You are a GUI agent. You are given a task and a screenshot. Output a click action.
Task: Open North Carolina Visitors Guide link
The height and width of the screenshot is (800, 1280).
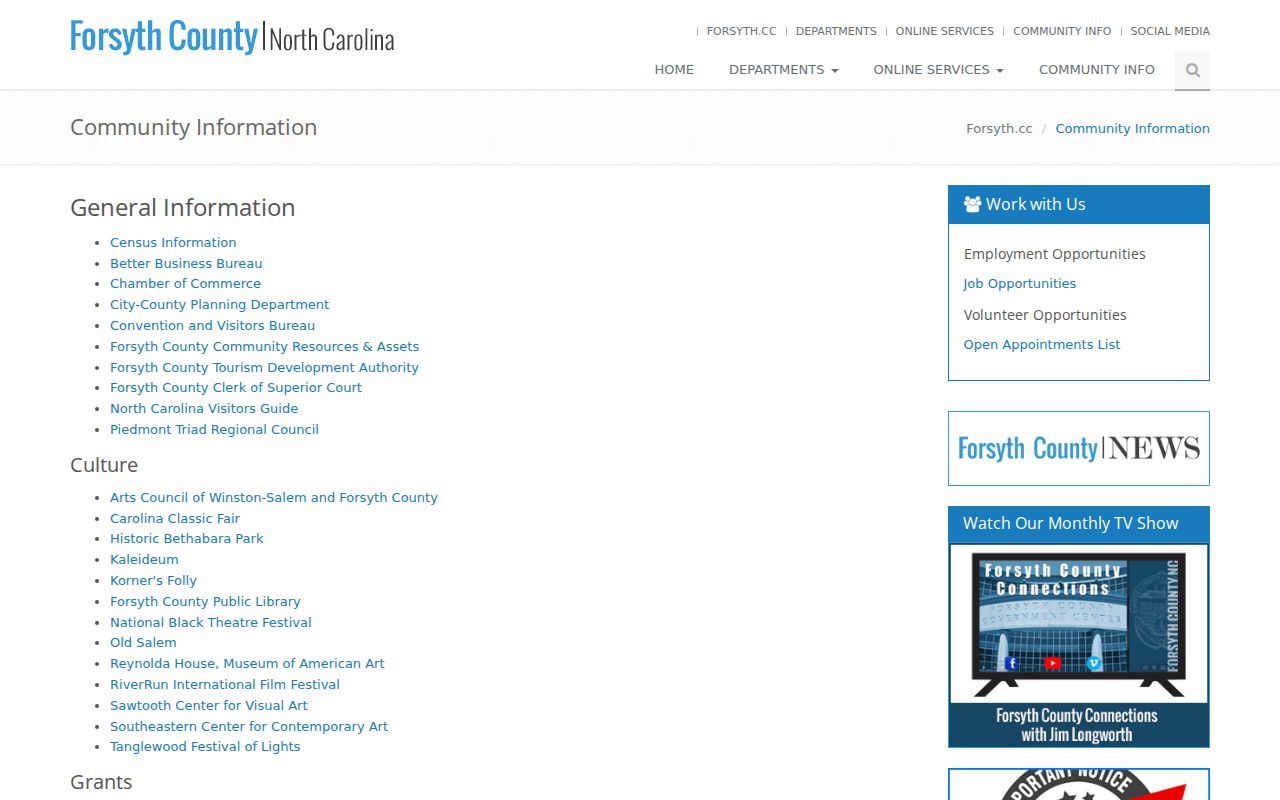click(x=204, y=409)
